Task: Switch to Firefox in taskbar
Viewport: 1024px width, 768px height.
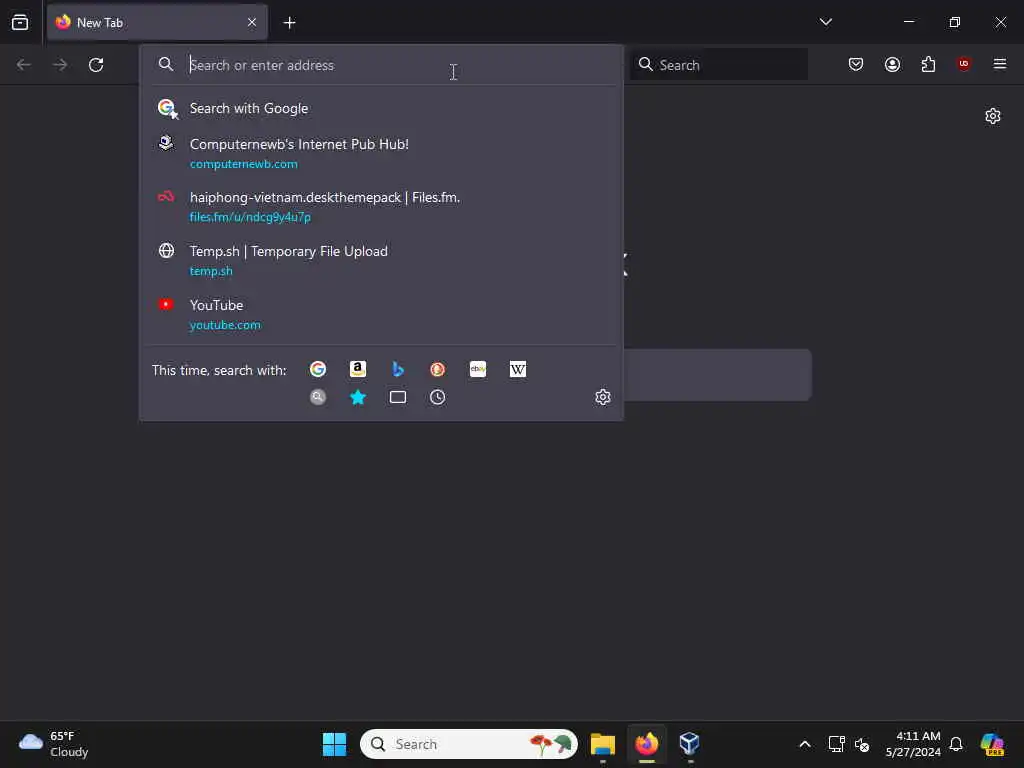Action: [647, 744]
